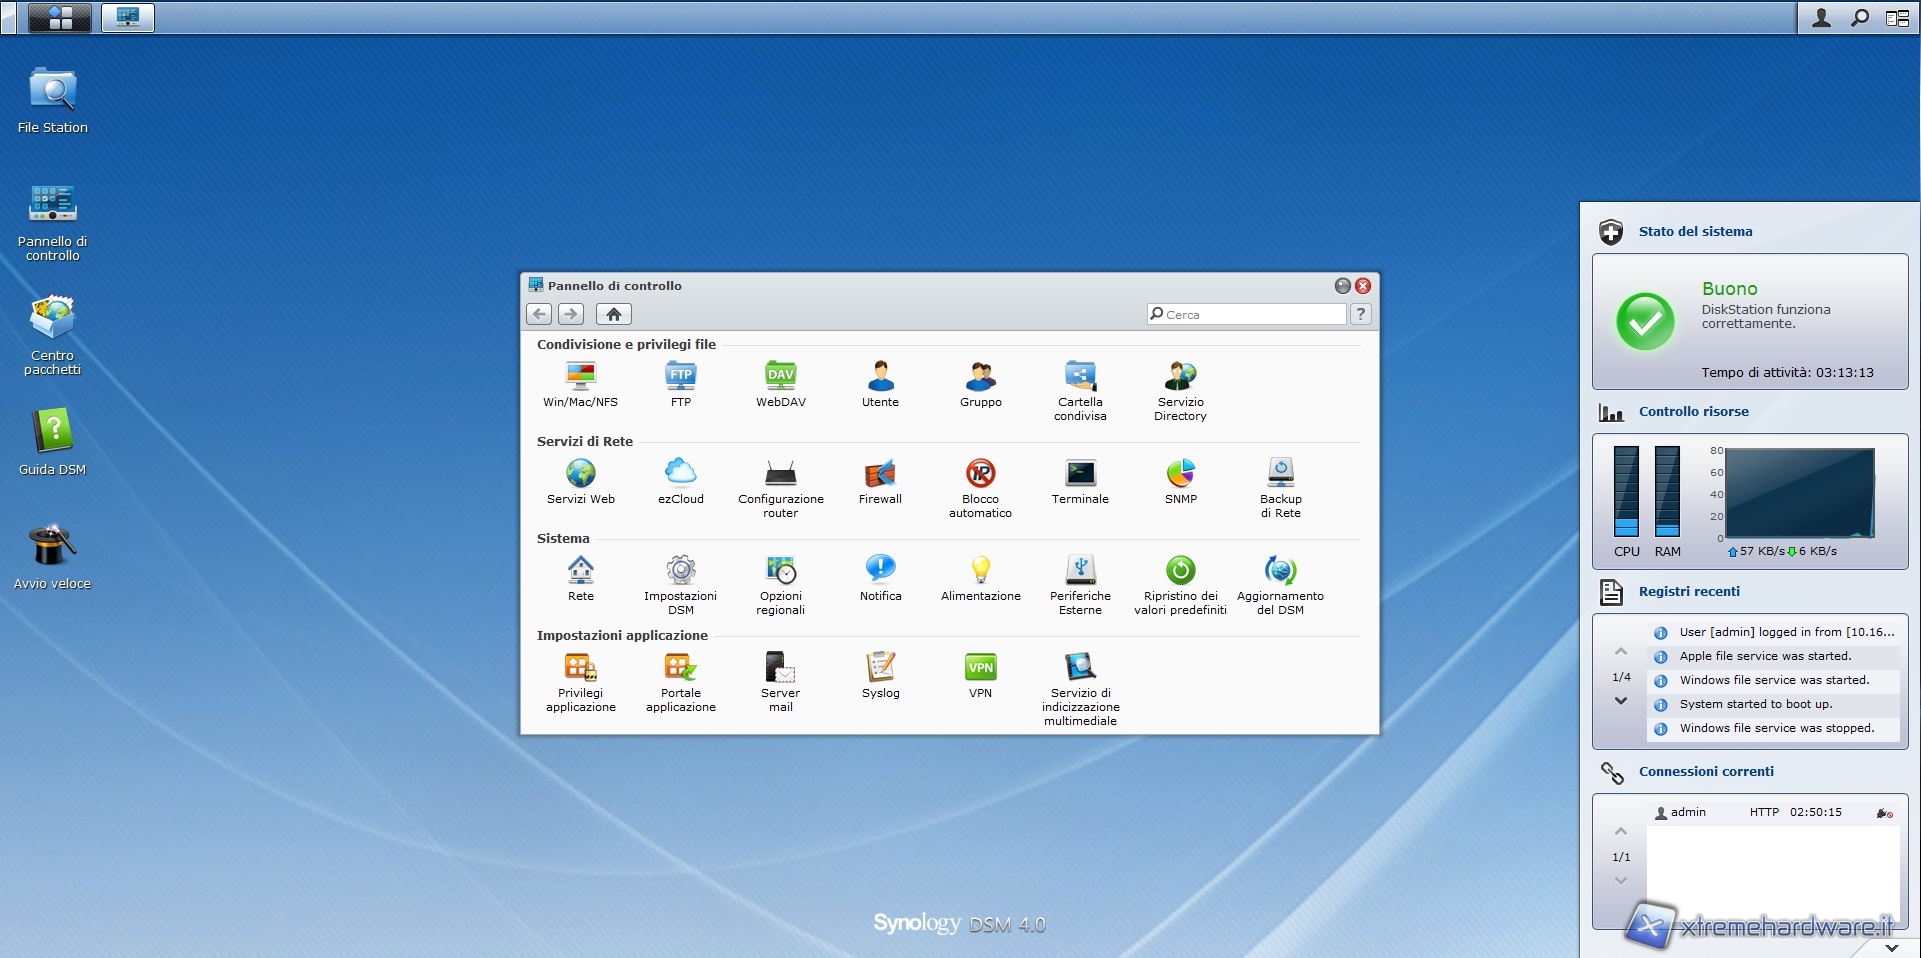Click the Control Panel help button
1921x958 pixels.
1361,314
